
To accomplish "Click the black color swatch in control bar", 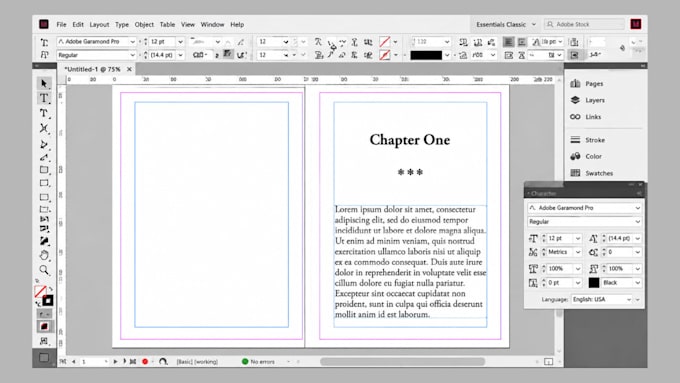I will point(426,55).
